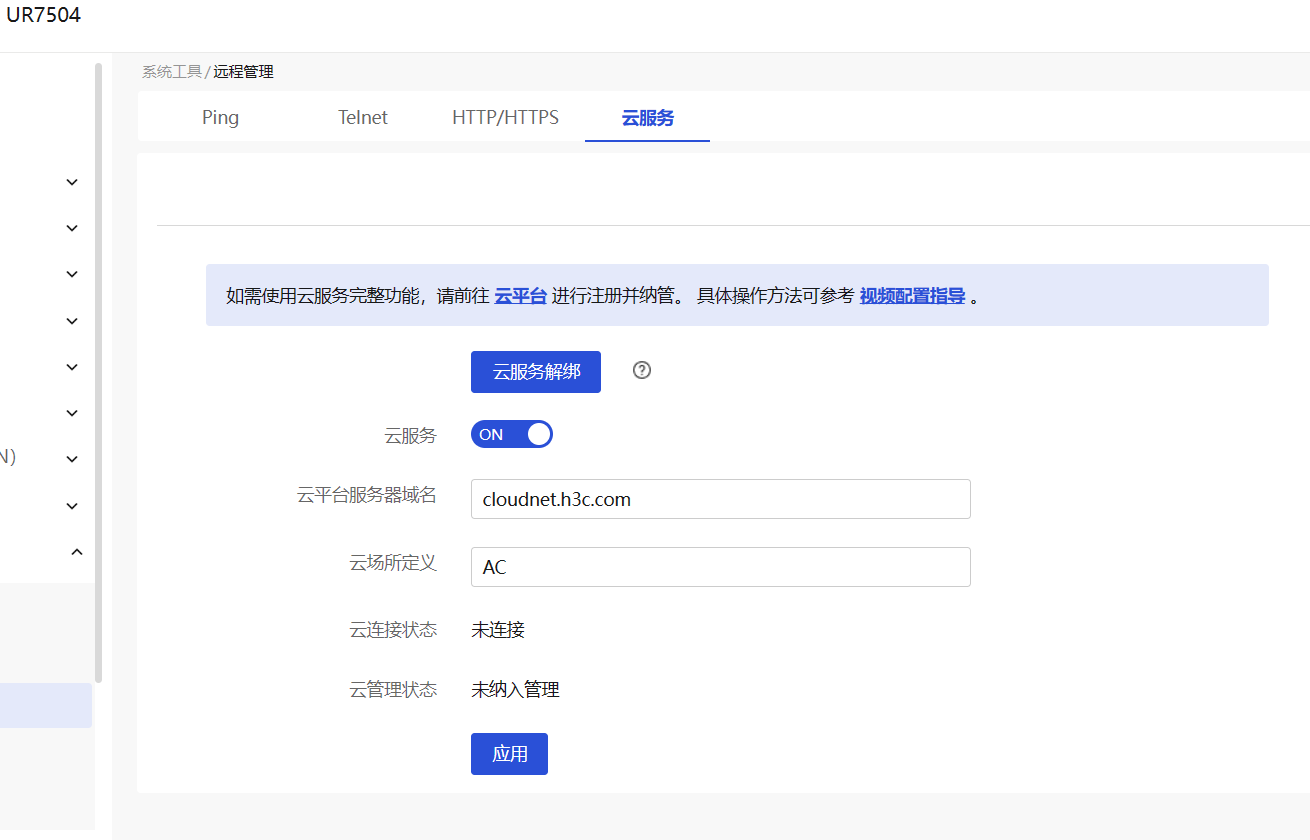Select the 云服务 tab

click(x=648, y=118)
